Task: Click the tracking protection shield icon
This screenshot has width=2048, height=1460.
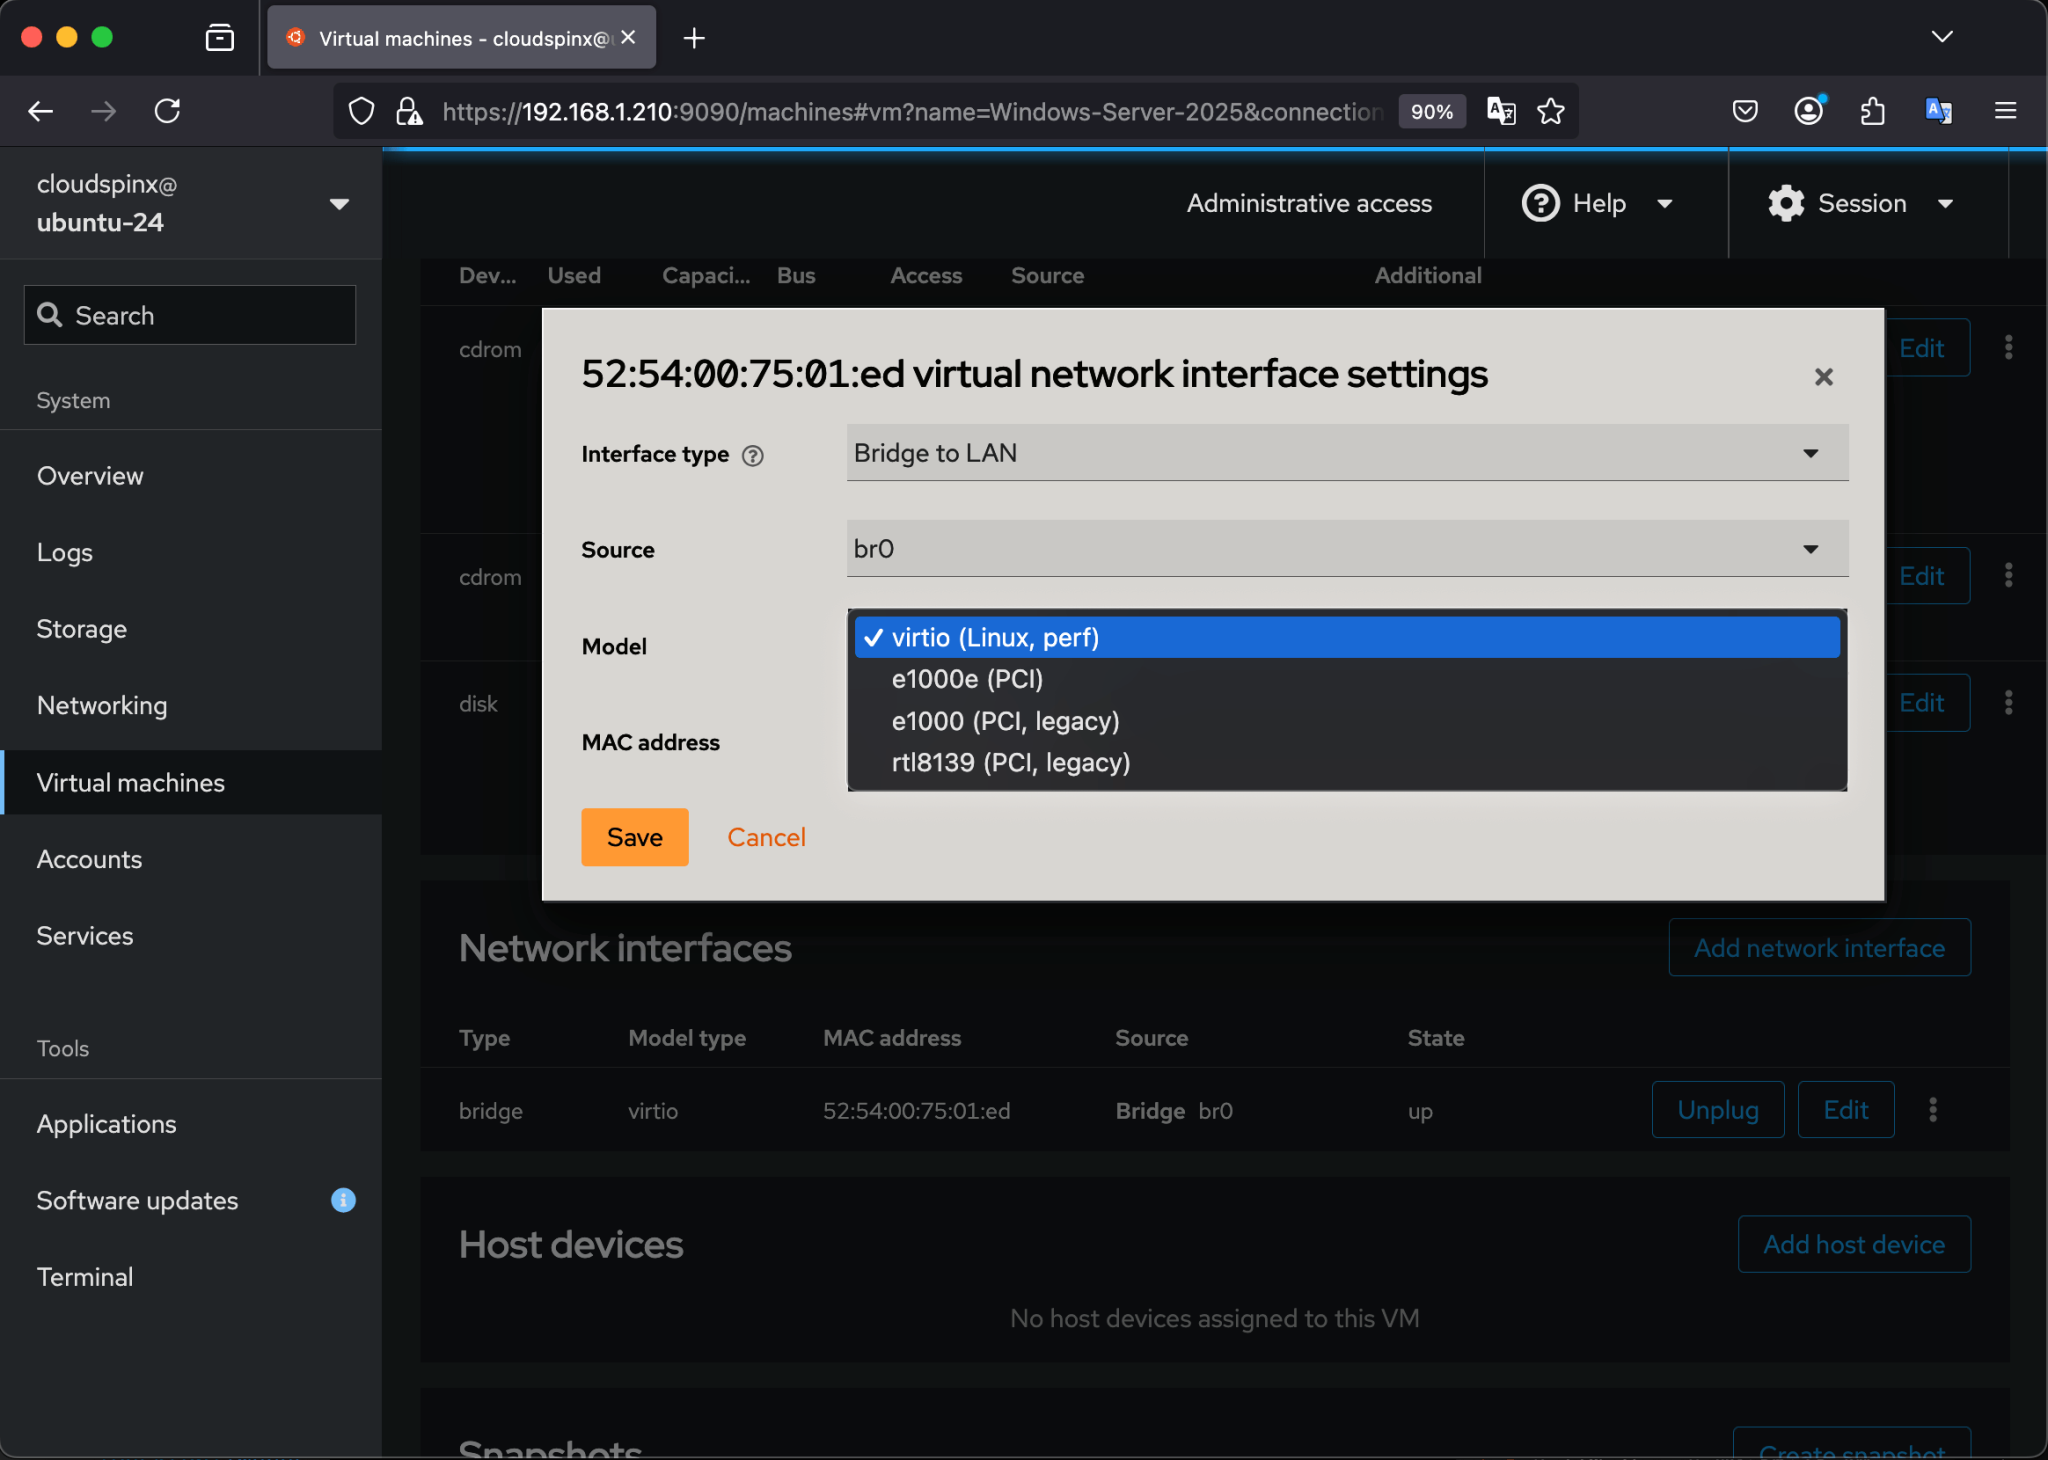Action: pos(361,111)
